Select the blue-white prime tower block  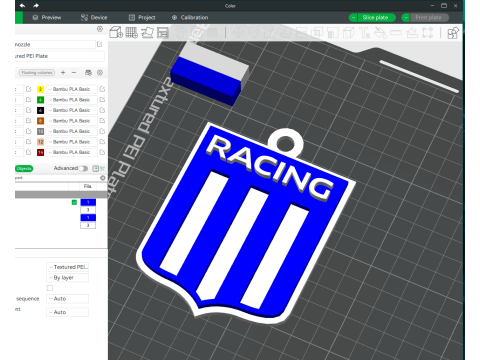pyautogui.click(x=209, y=73)
